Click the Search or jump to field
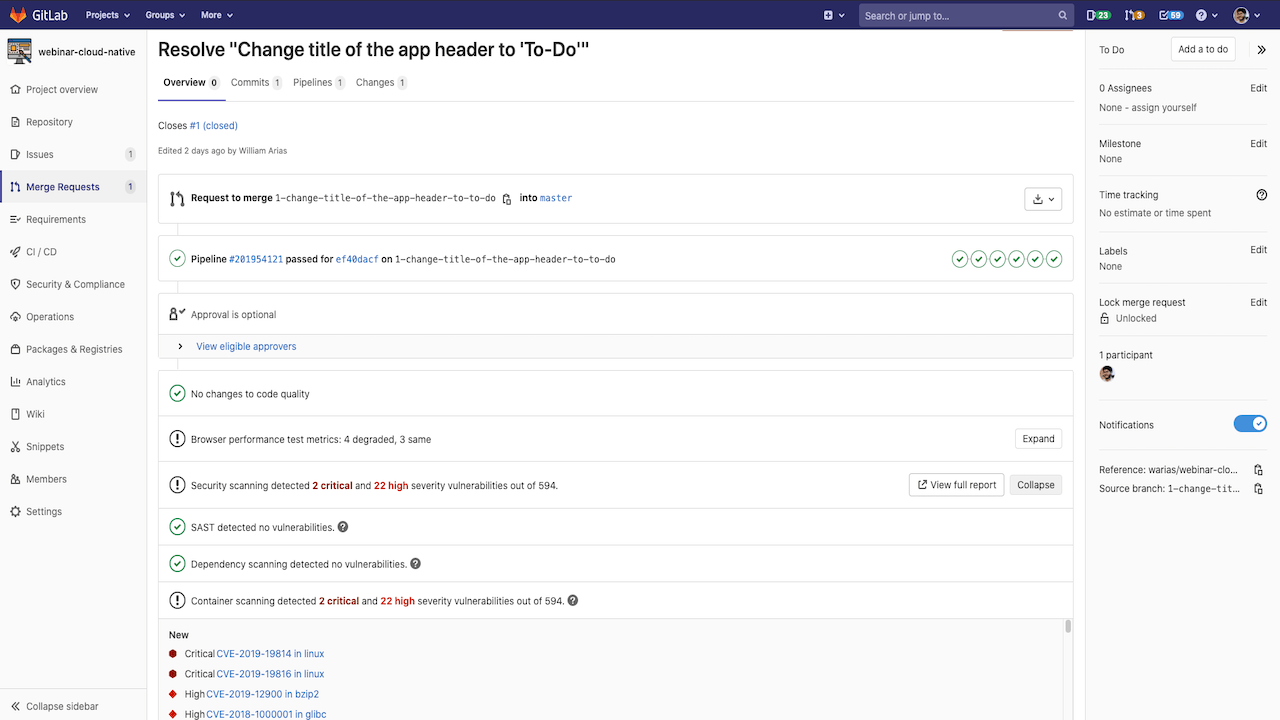Viewport: 1280px width, 720px height. tap(958, 15)
